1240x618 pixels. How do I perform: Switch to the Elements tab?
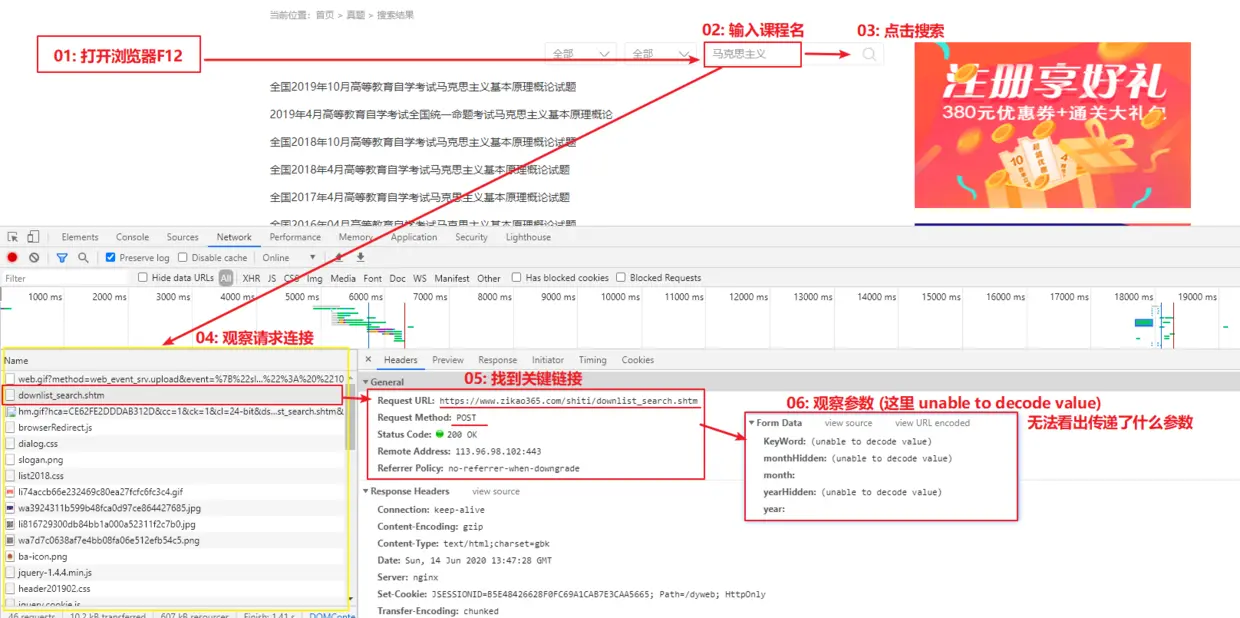(x=80, y=237)
